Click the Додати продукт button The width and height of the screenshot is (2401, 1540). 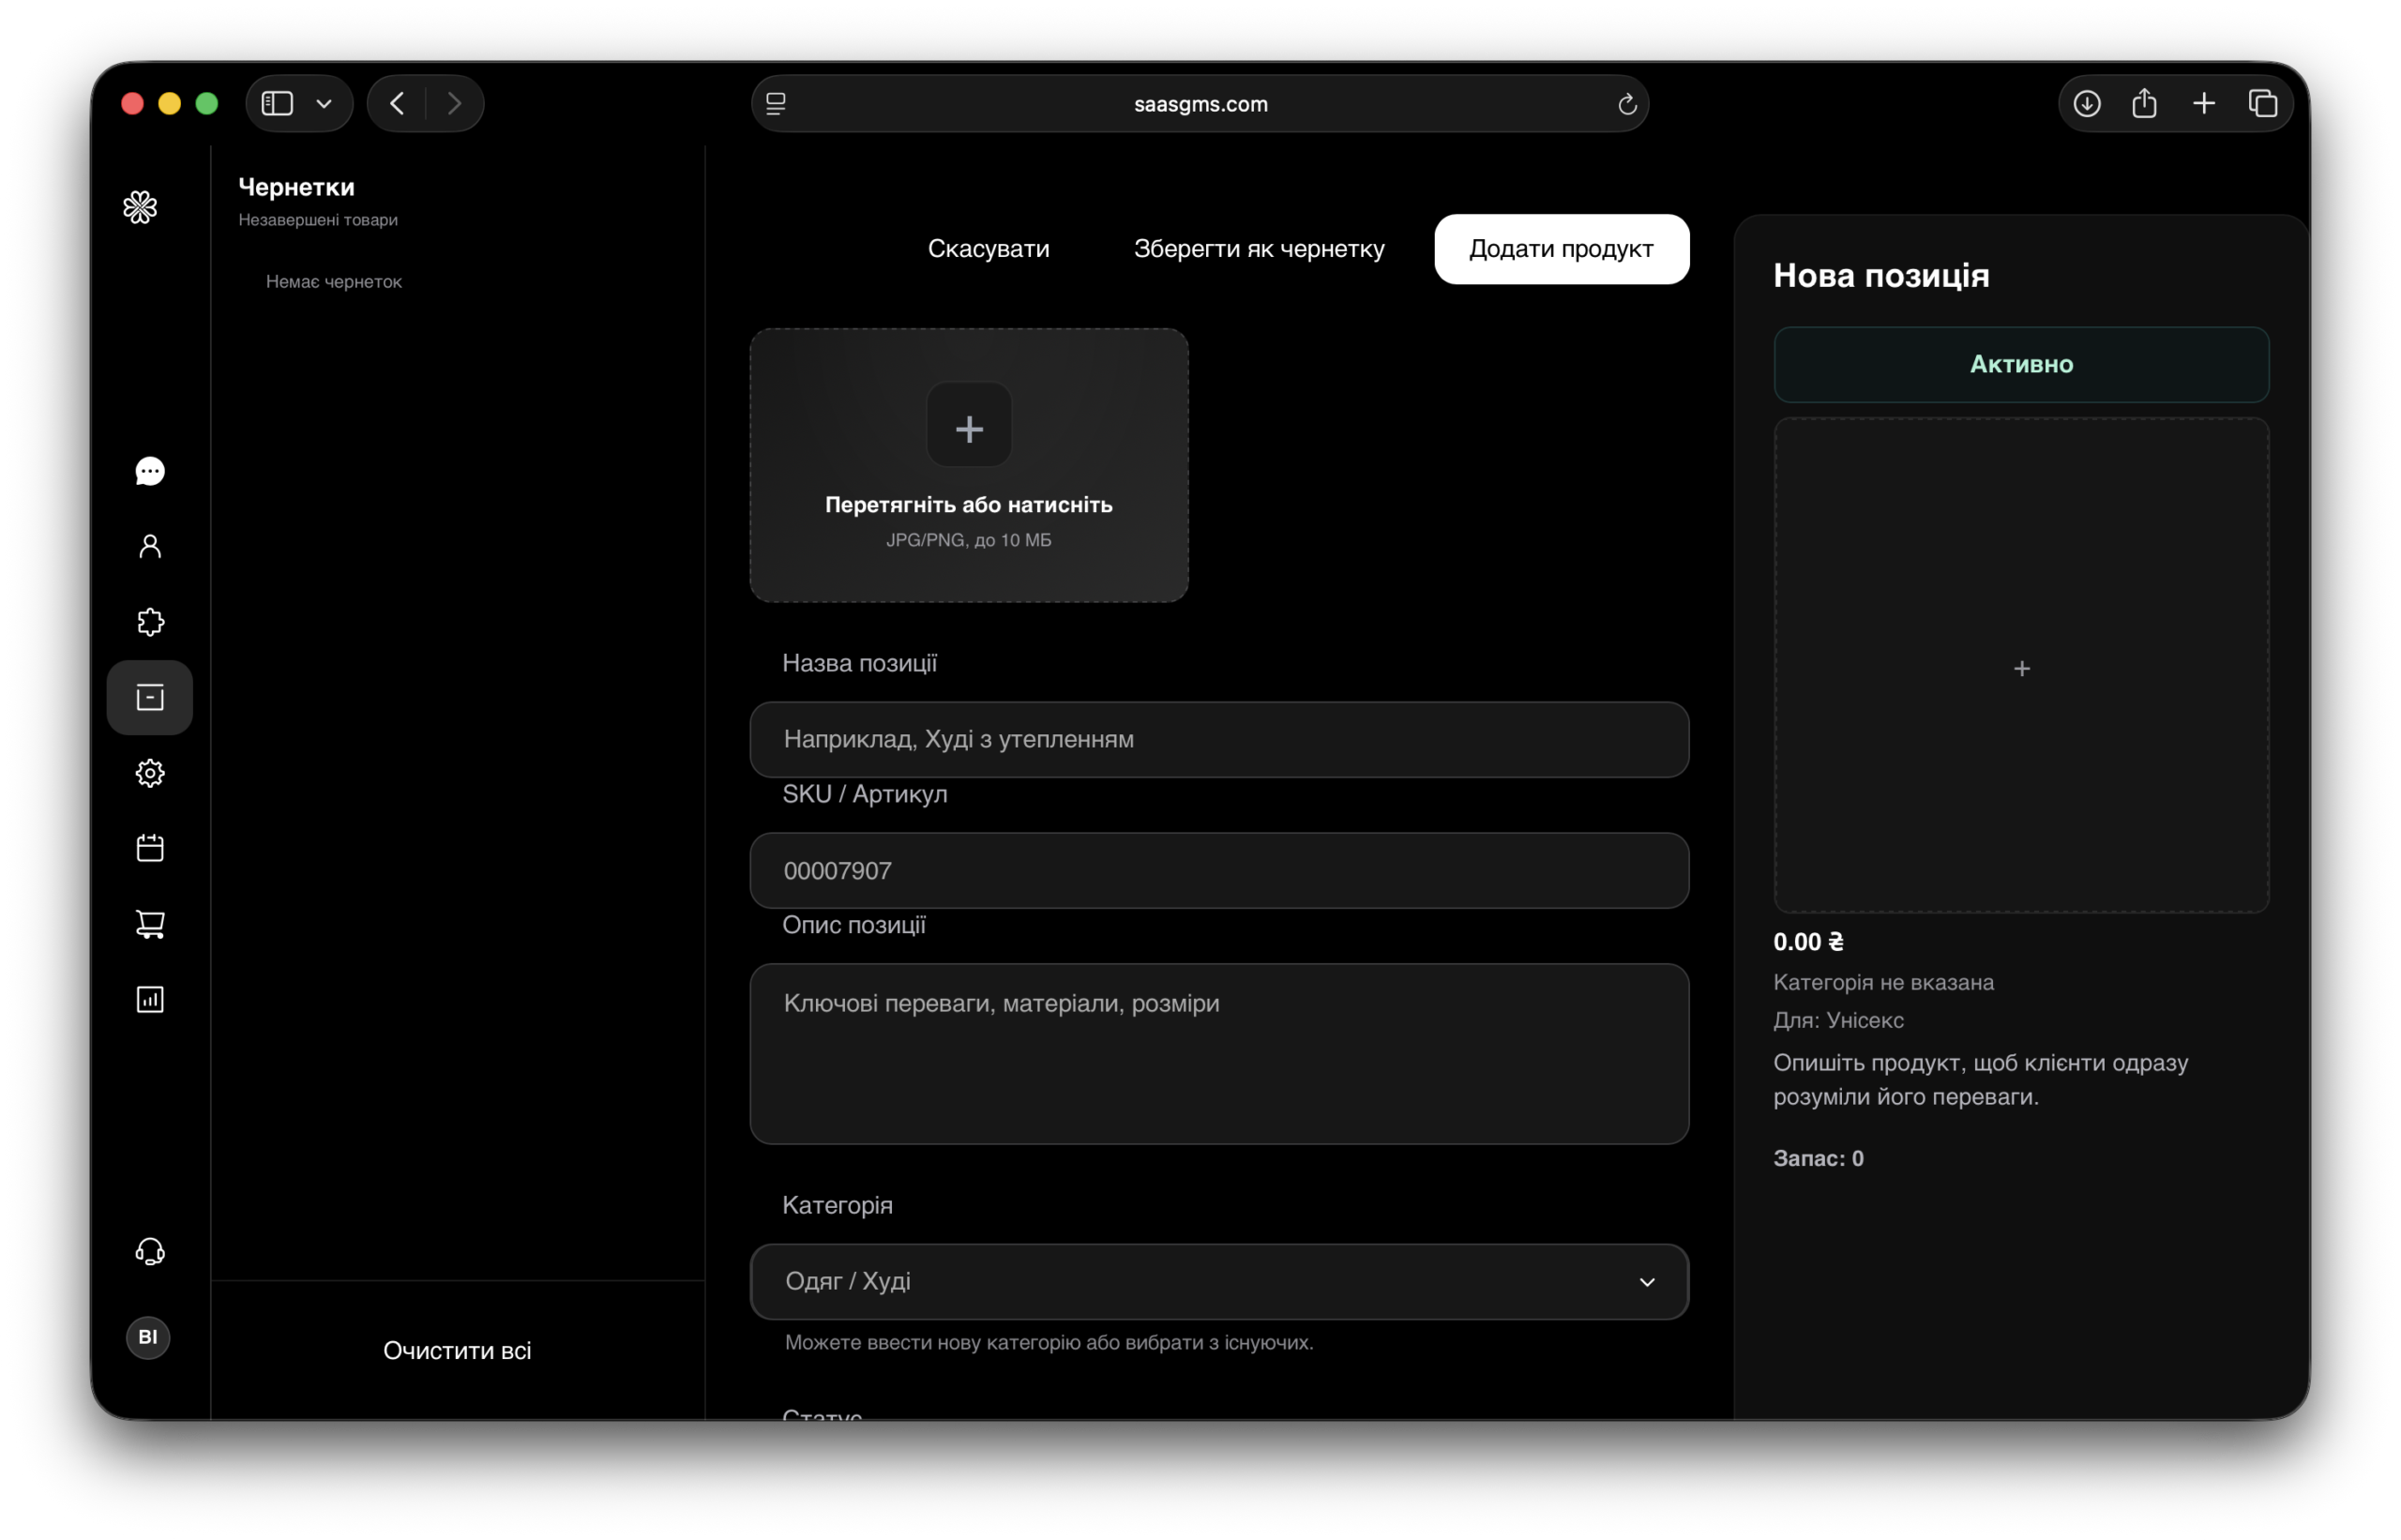(x=1561, y=249)
